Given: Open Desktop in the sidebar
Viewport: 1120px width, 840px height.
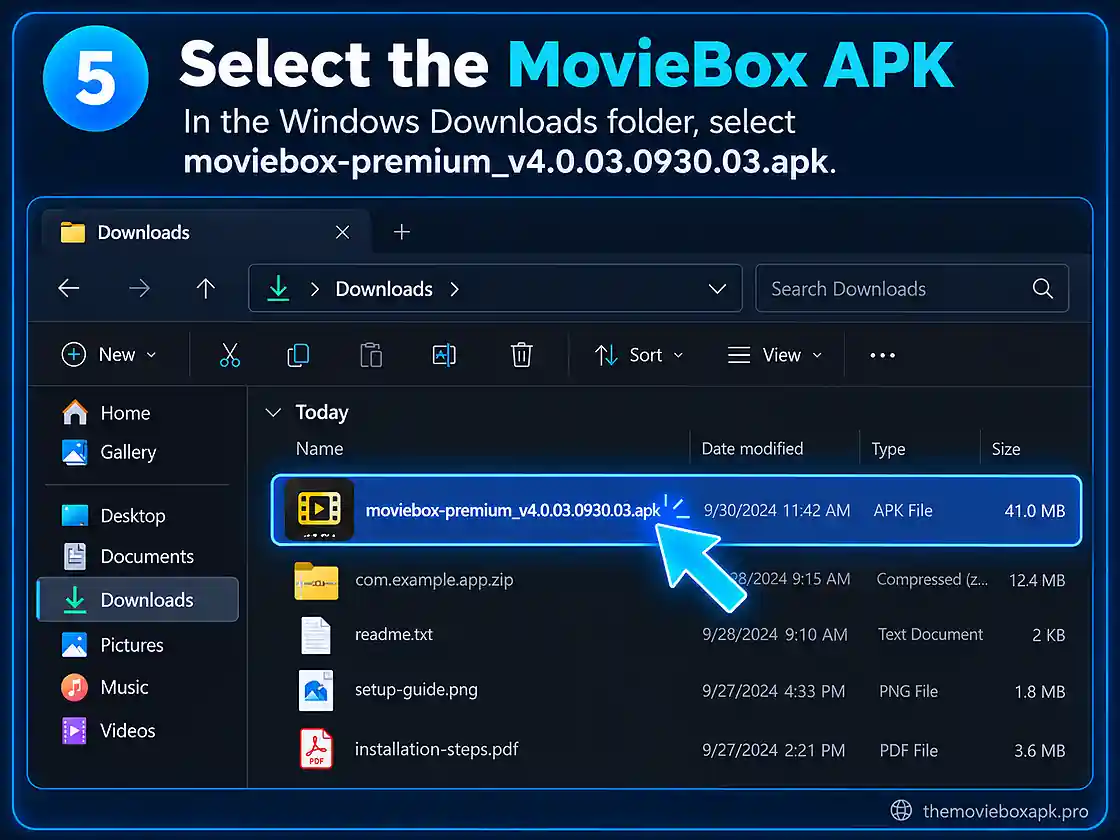Looking at the screenshot, I should [x=114, y=516].
